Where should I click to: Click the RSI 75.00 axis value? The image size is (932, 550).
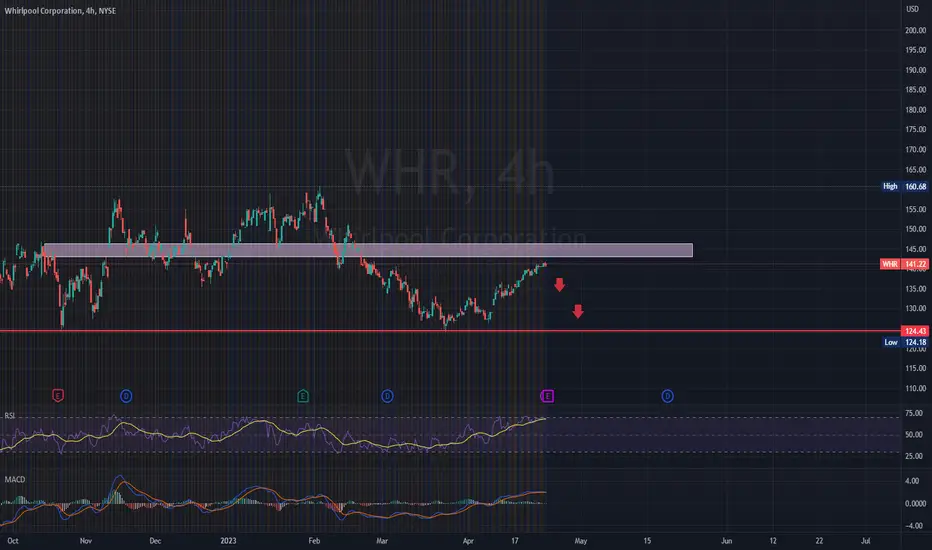914,413
